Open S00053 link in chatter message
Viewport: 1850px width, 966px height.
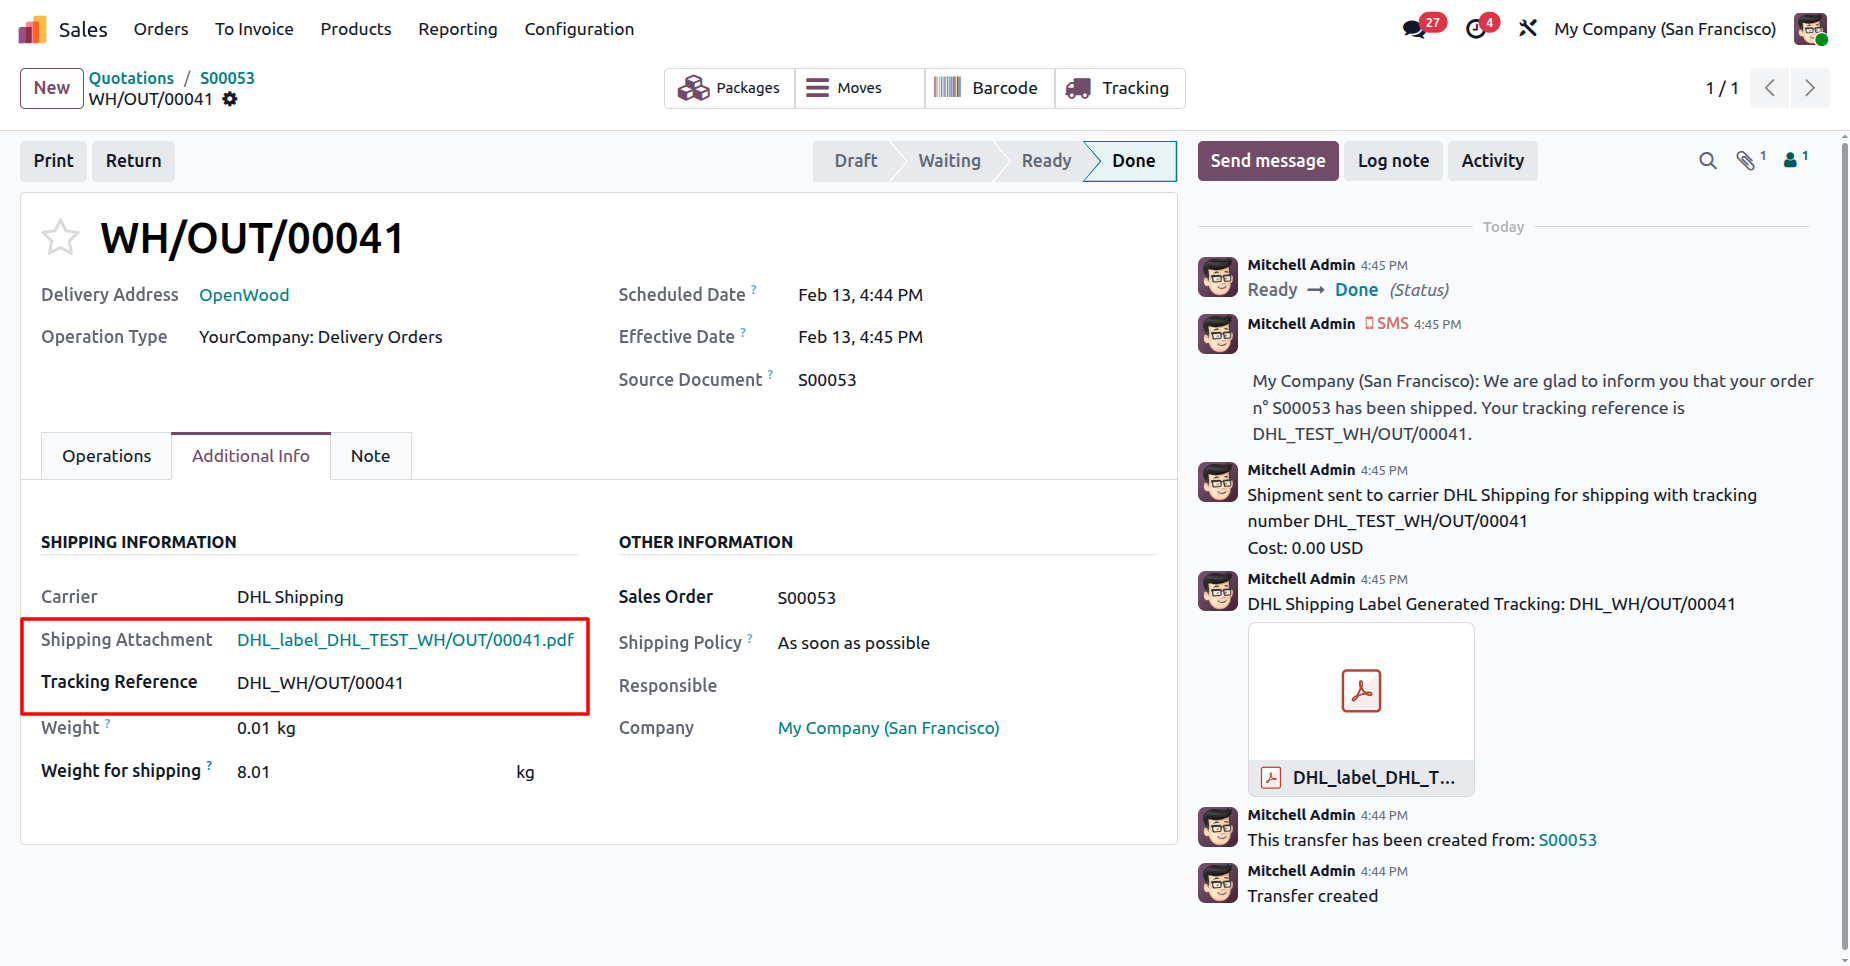coord(1567,840)
